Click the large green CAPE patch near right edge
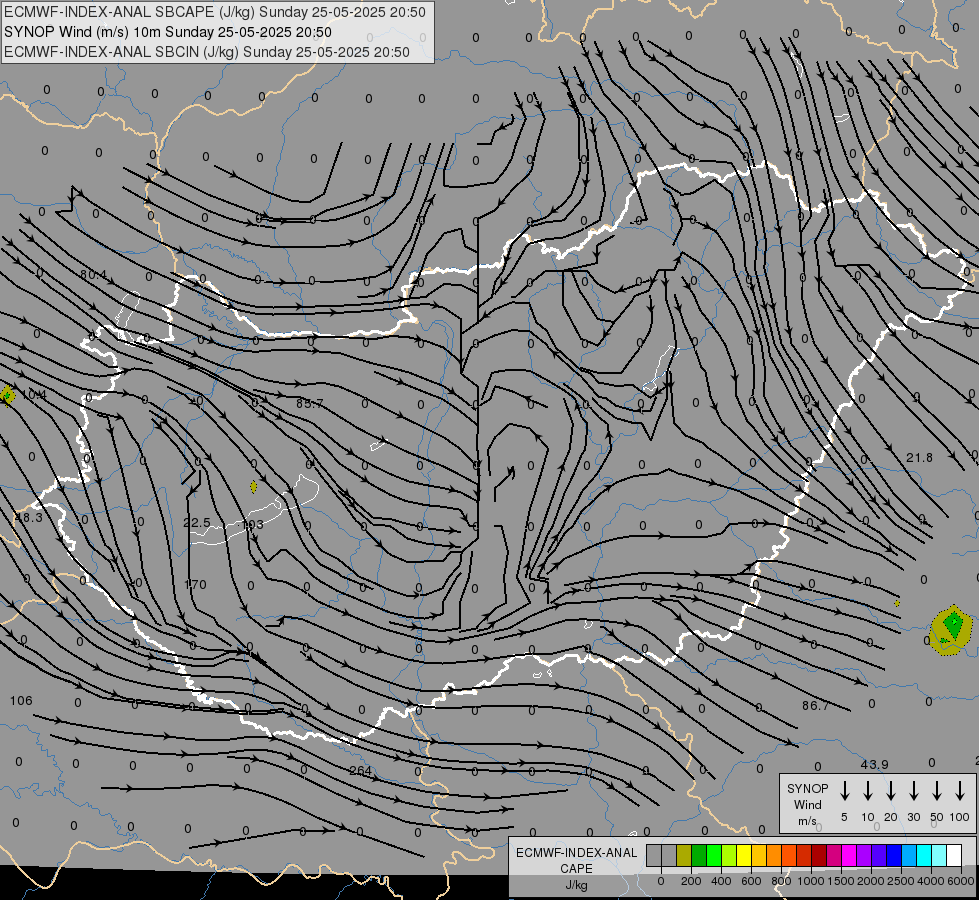 pos(952,630)
